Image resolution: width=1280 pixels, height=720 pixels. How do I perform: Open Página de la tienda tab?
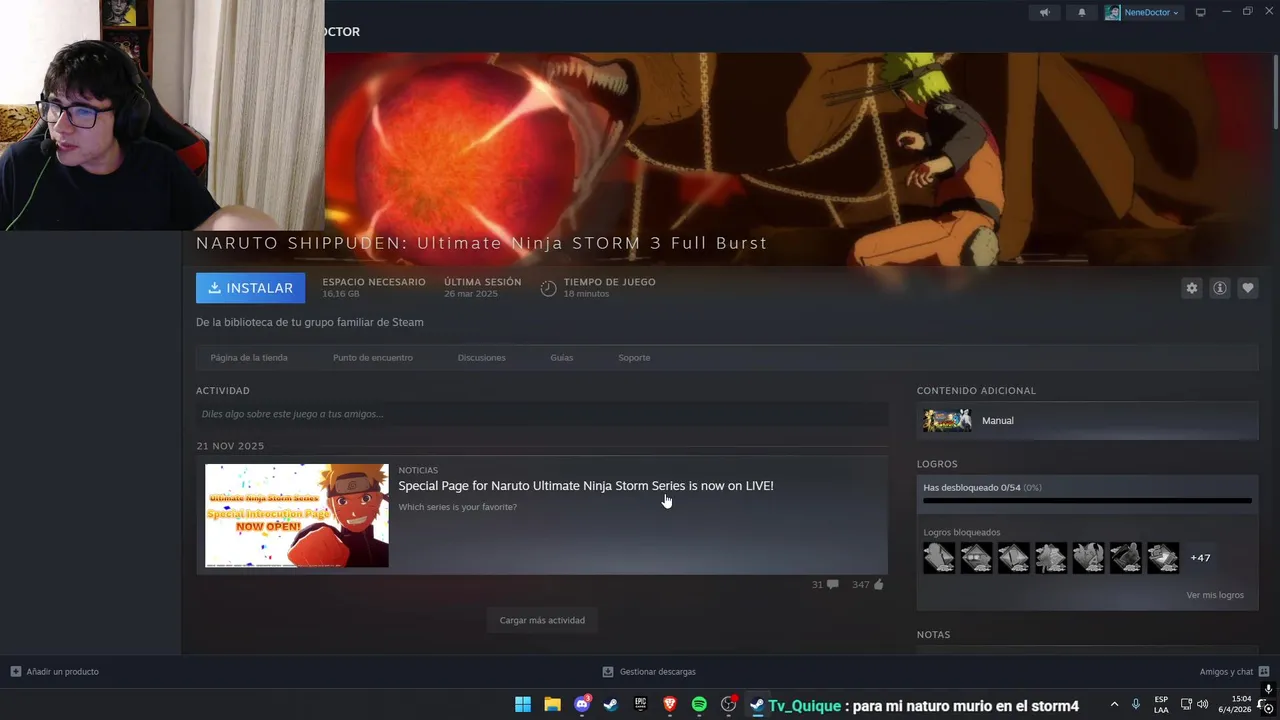coord(249,357)
